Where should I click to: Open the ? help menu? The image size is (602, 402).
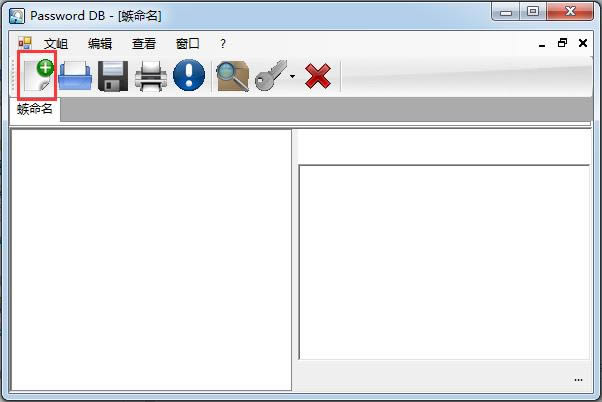223,44
